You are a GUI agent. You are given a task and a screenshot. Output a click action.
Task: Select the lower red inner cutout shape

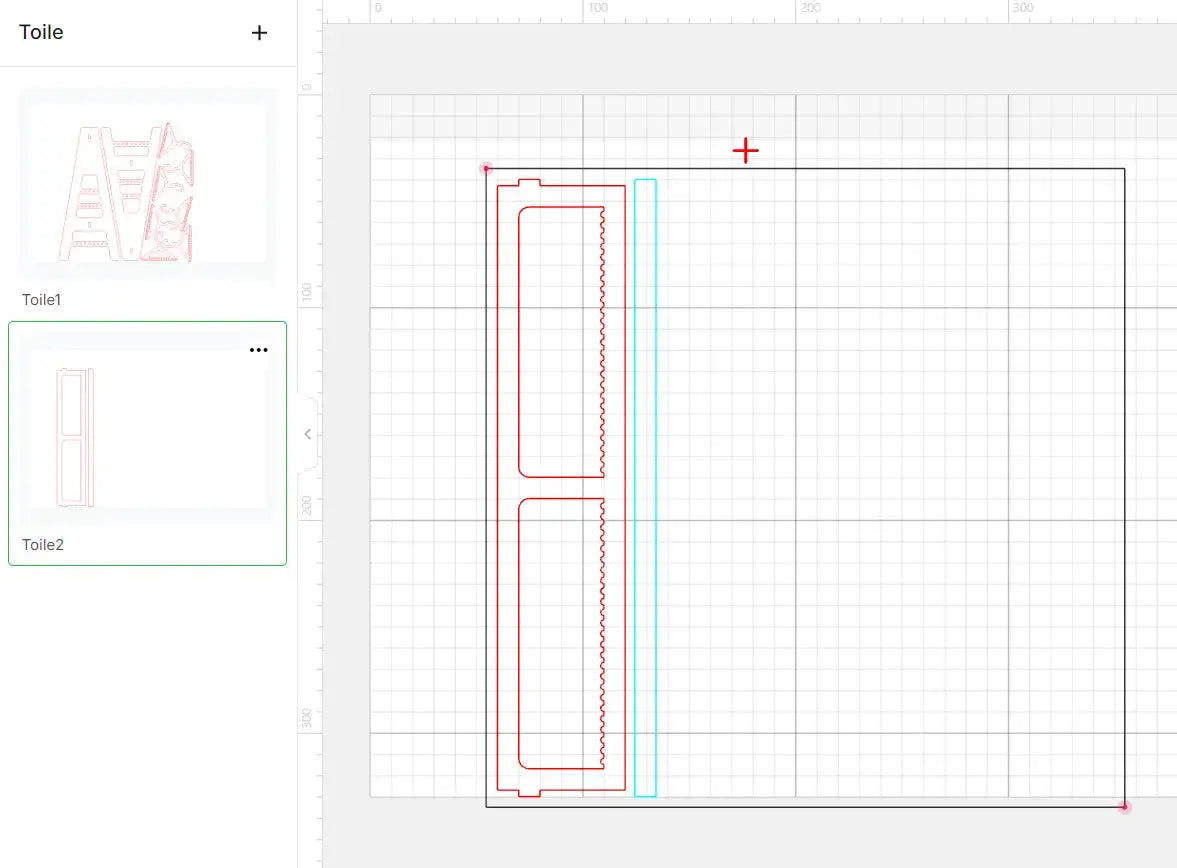point(519,630)
